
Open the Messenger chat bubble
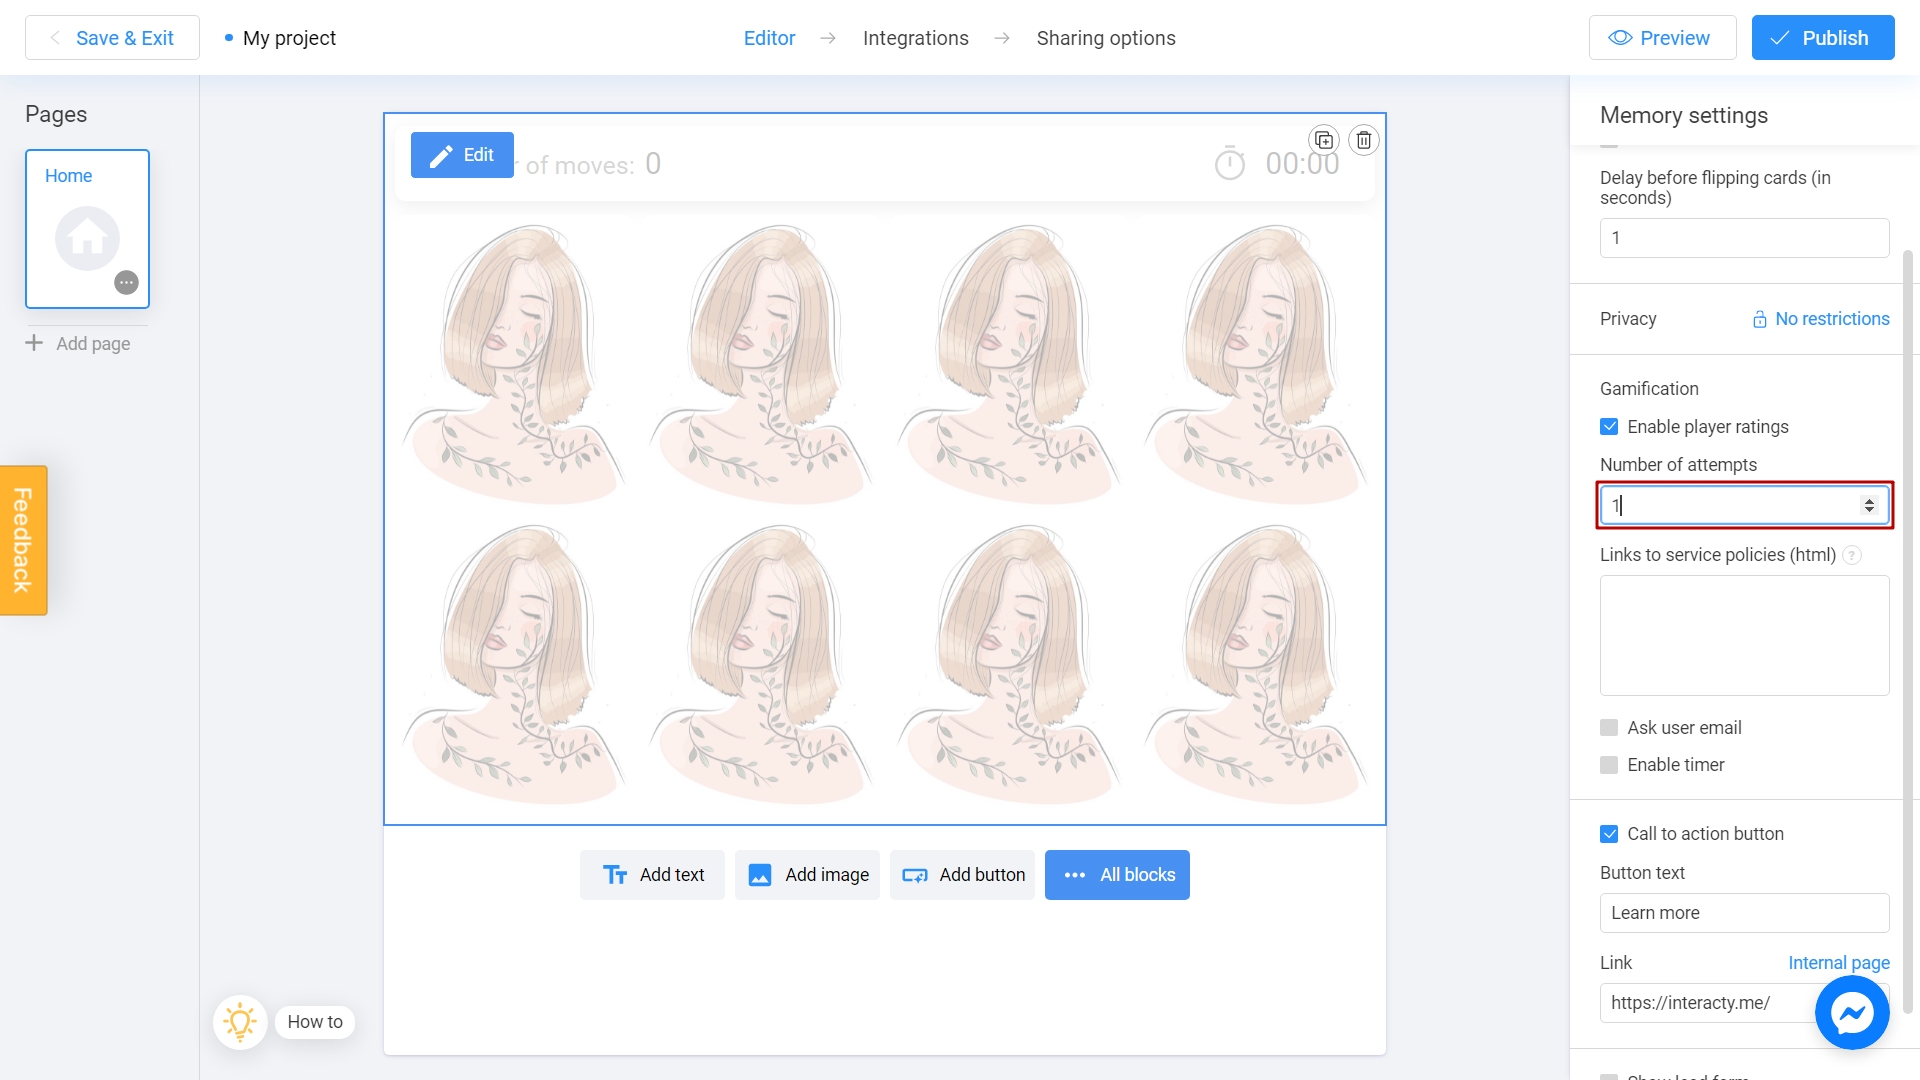pyautogui.click(x=1852, y=1013)
